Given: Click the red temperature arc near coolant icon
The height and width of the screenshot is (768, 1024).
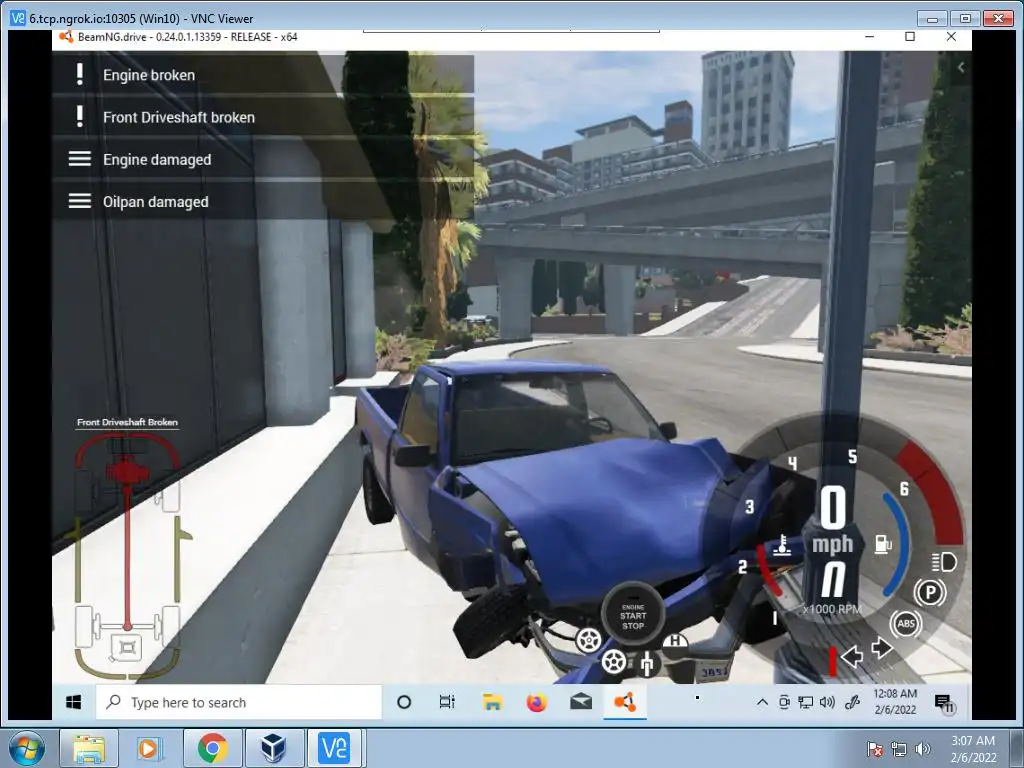Looking at the screenshot, I should 767,570.
